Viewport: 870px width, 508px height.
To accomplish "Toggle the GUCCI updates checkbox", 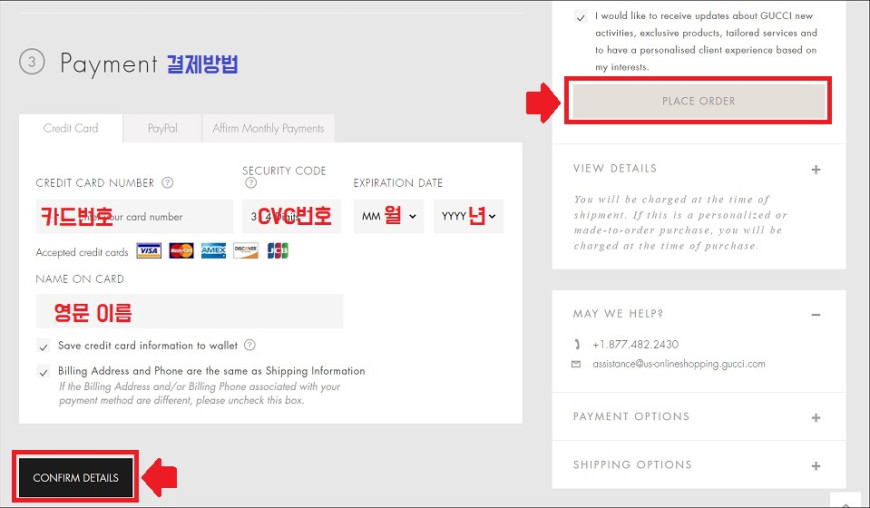I will tap(581, 17).
